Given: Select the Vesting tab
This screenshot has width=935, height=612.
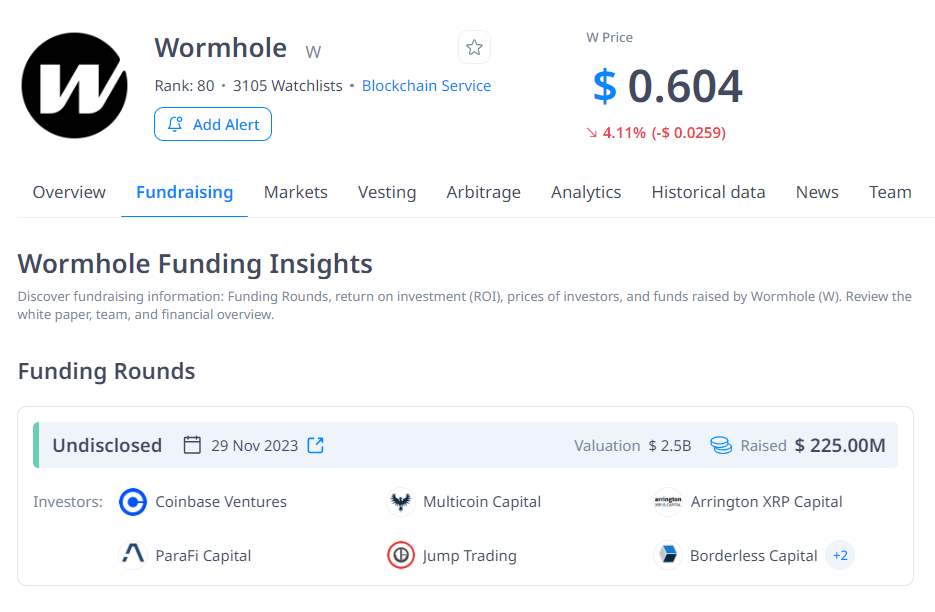Looking at the screenshot, I should click(x=387, y=192).
